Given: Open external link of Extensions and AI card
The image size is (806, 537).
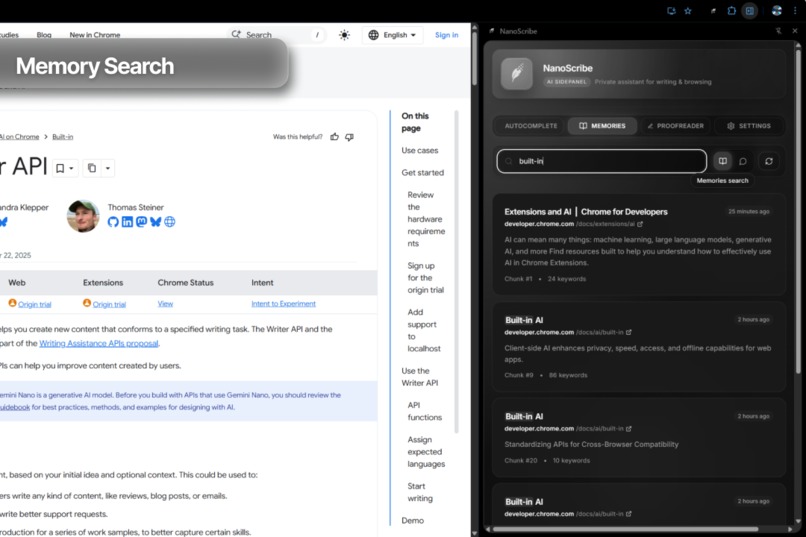Looking at the screenshot, I should pyautogui.click(x=640, y=224).
